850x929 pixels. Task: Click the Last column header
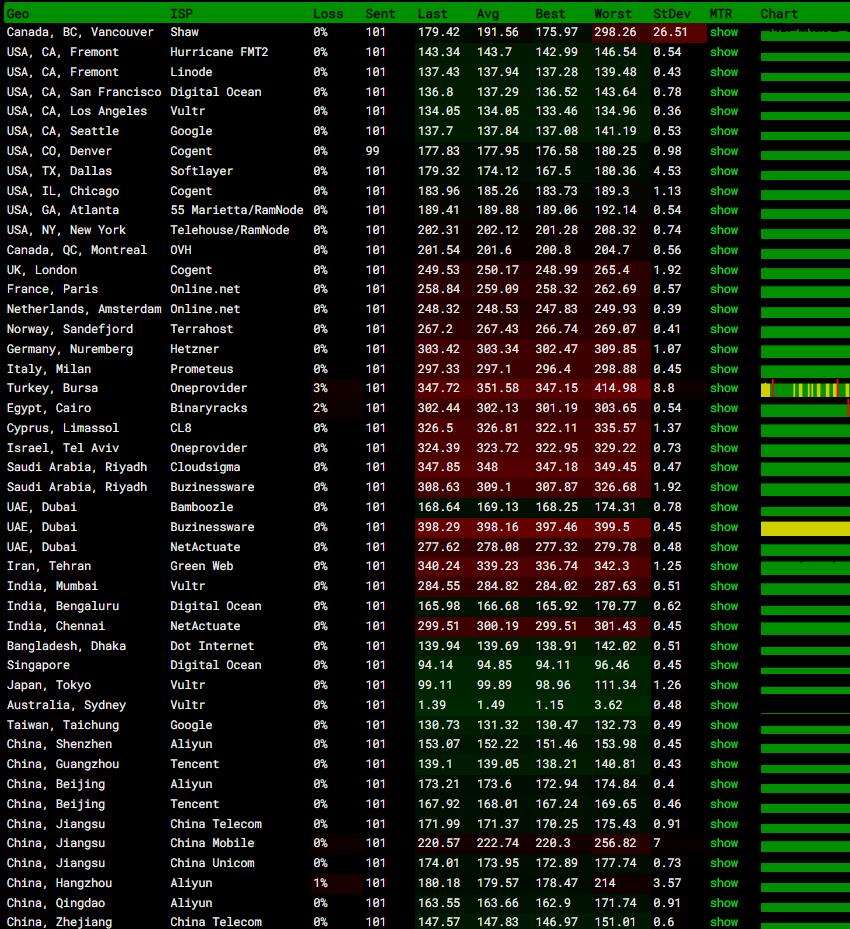click(x=432, y=14)
